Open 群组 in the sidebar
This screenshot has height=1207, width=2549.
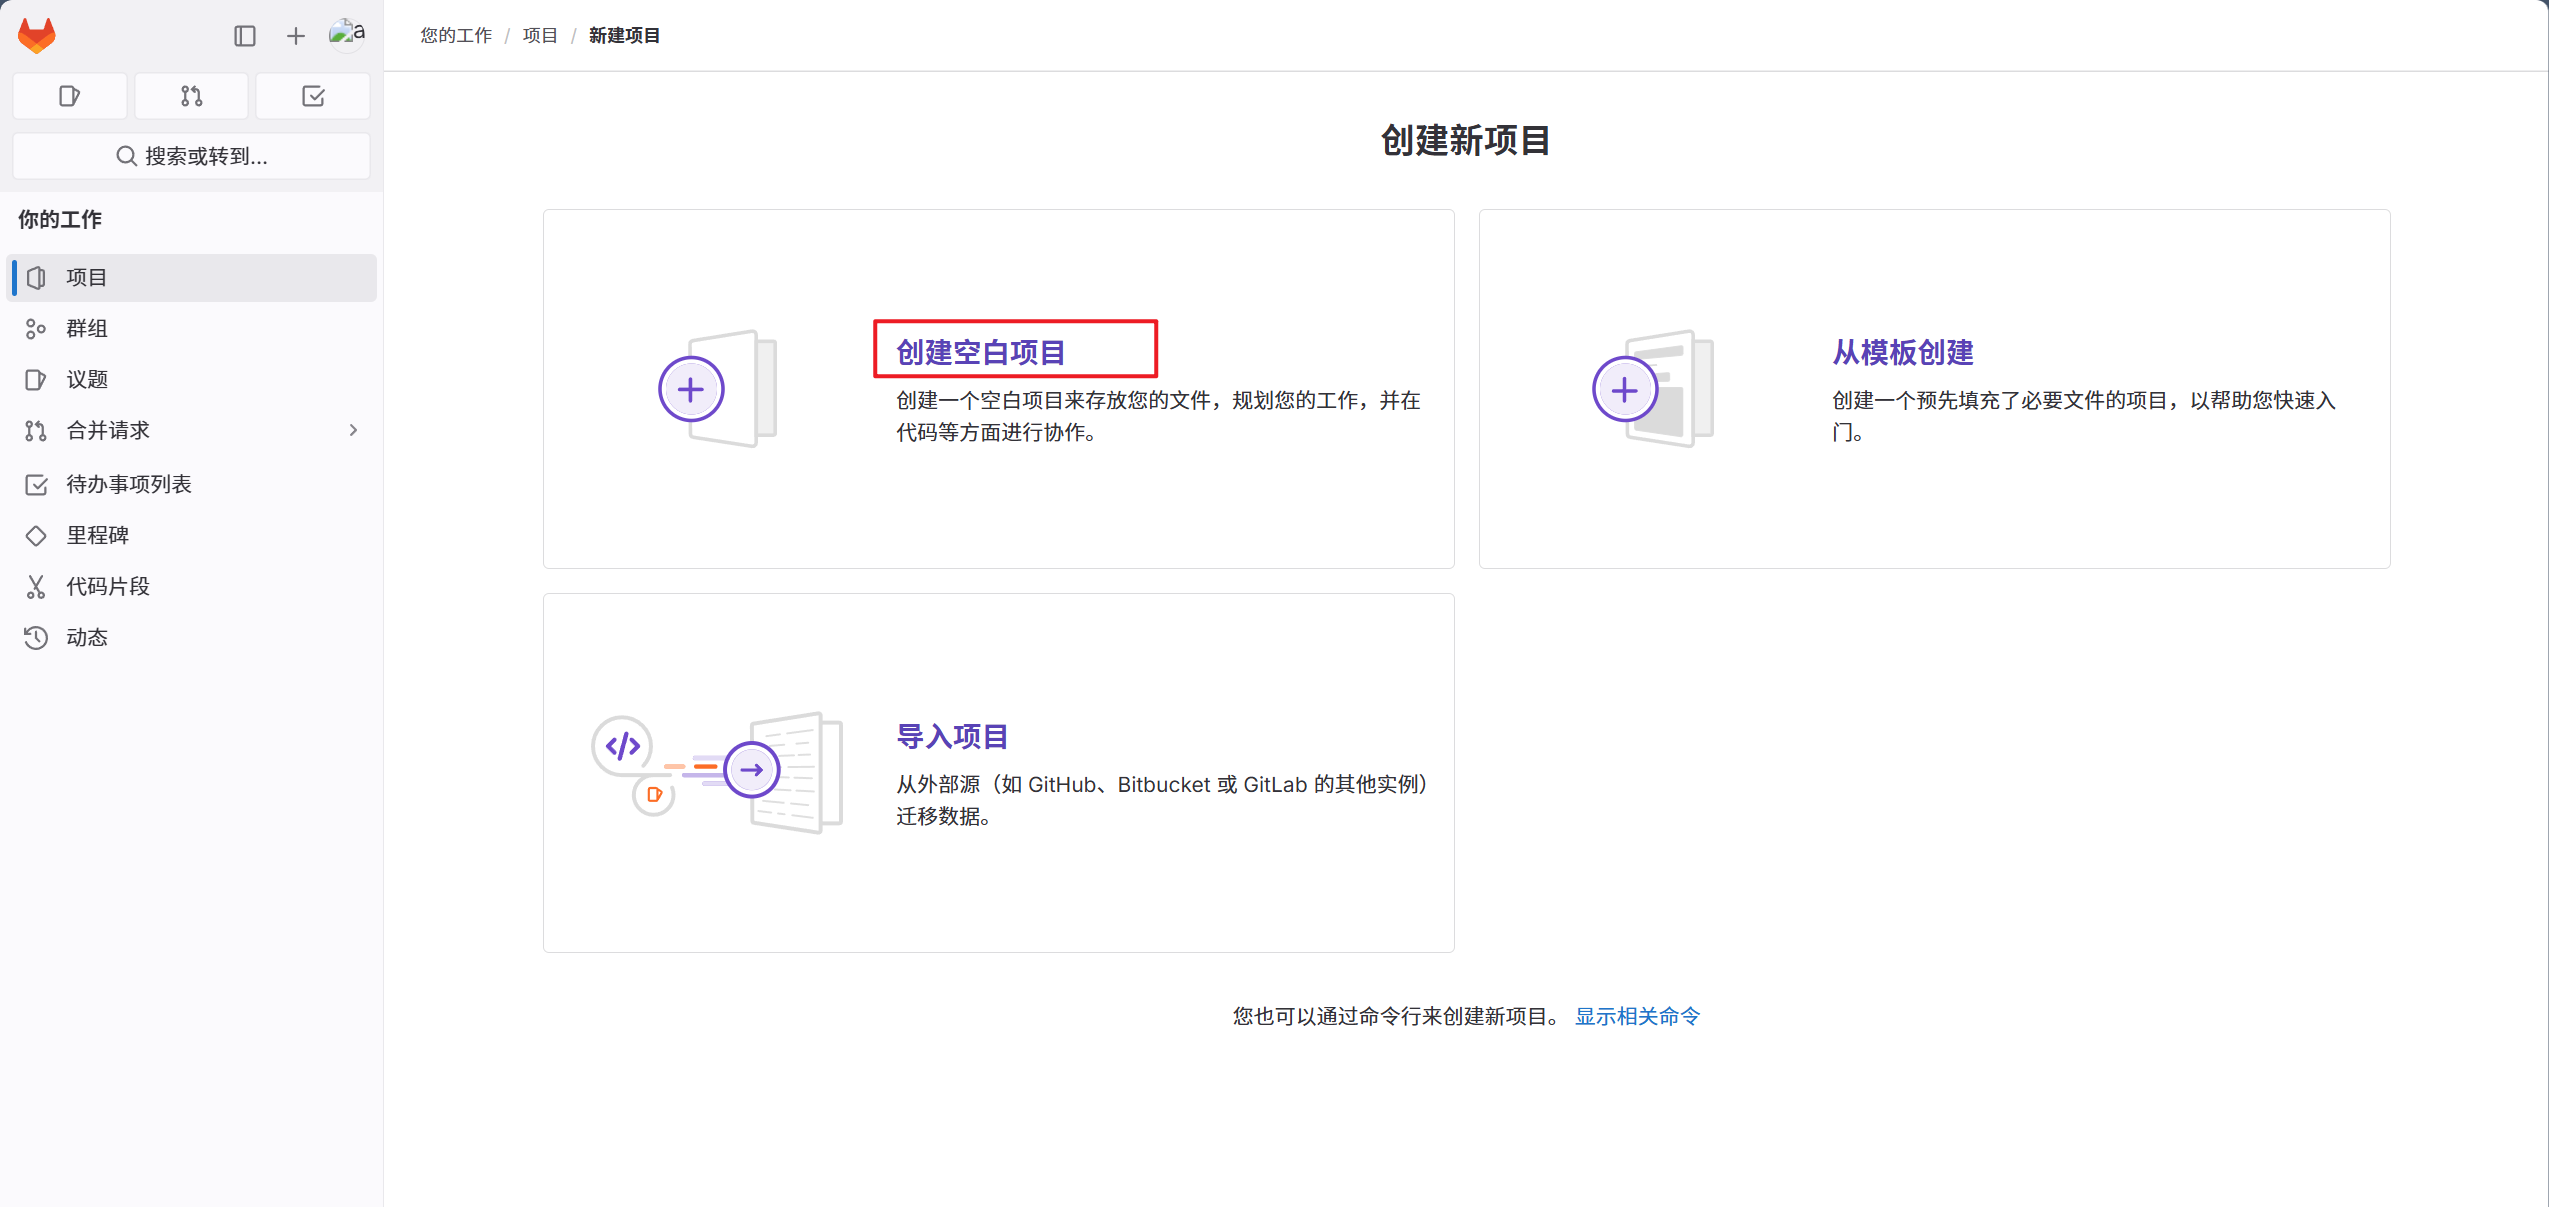coord(87,328)
